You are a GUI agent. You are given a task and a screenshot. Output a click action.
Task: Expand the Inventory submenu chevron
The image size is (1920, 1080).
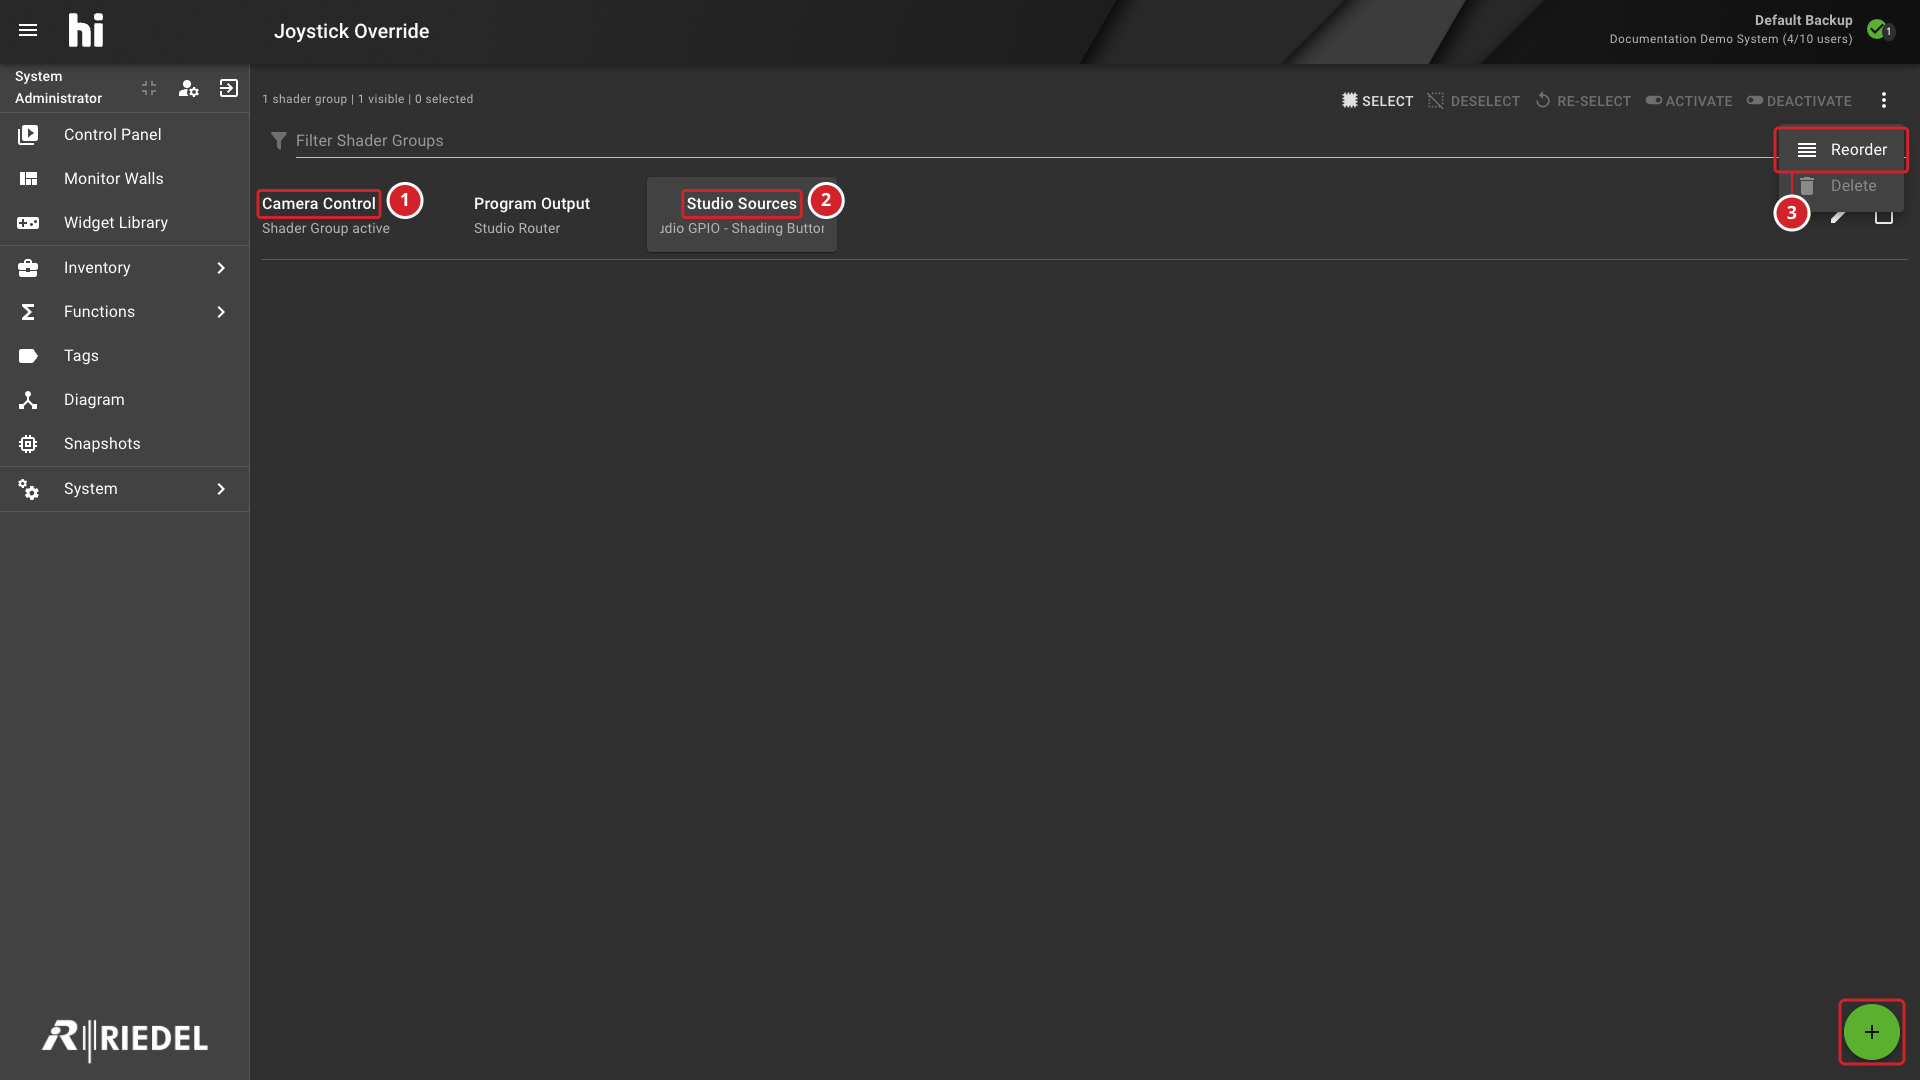(x=221, y=267)
